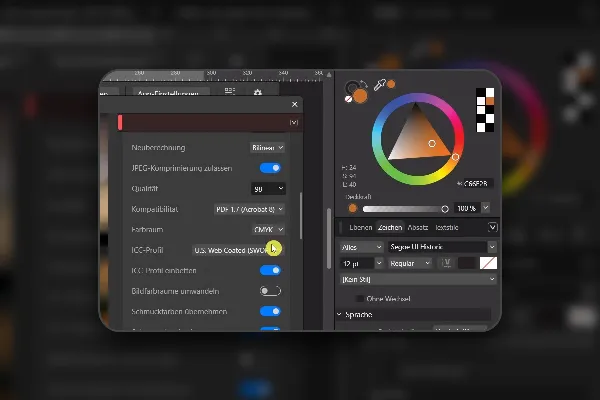Click the opacity slider handle

click(x=445, y=209)
